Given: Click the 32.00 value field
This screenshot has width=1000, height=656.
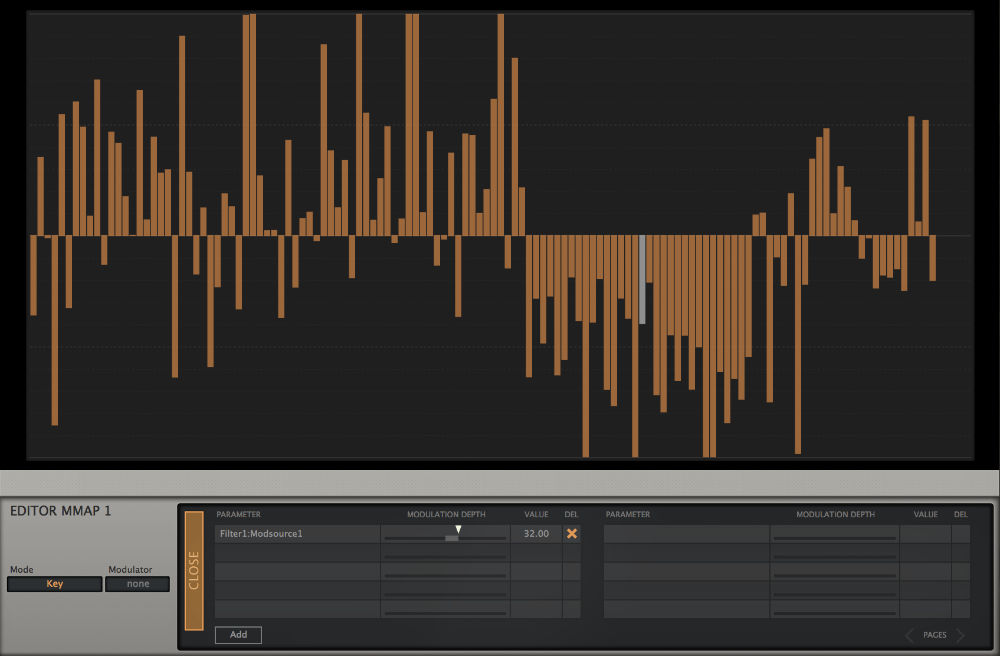Looking at the screenshot, I should (x=536, y=534).
